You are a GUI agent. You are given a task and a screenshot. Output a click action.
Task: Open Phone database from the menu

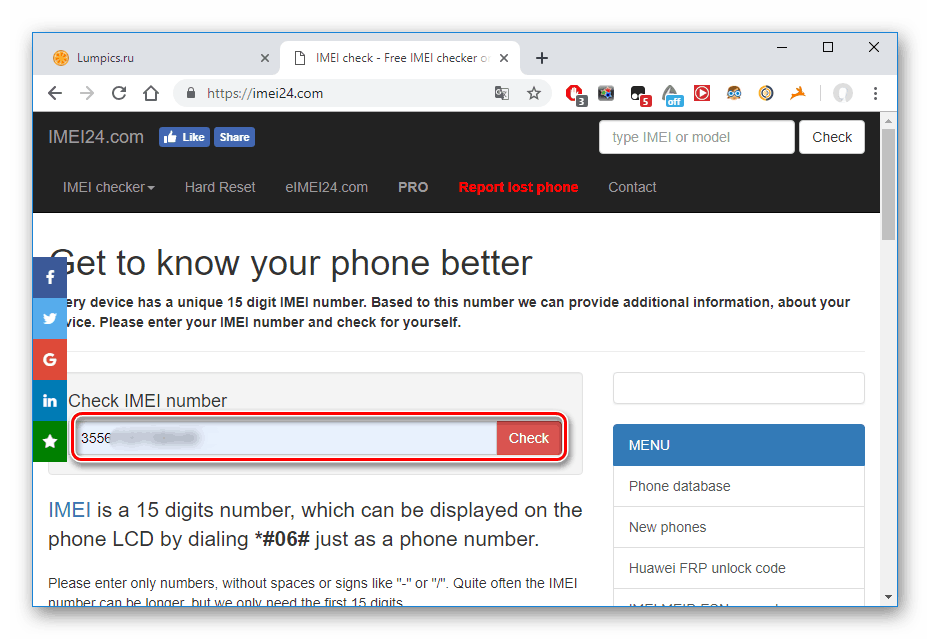pos(739,486)
